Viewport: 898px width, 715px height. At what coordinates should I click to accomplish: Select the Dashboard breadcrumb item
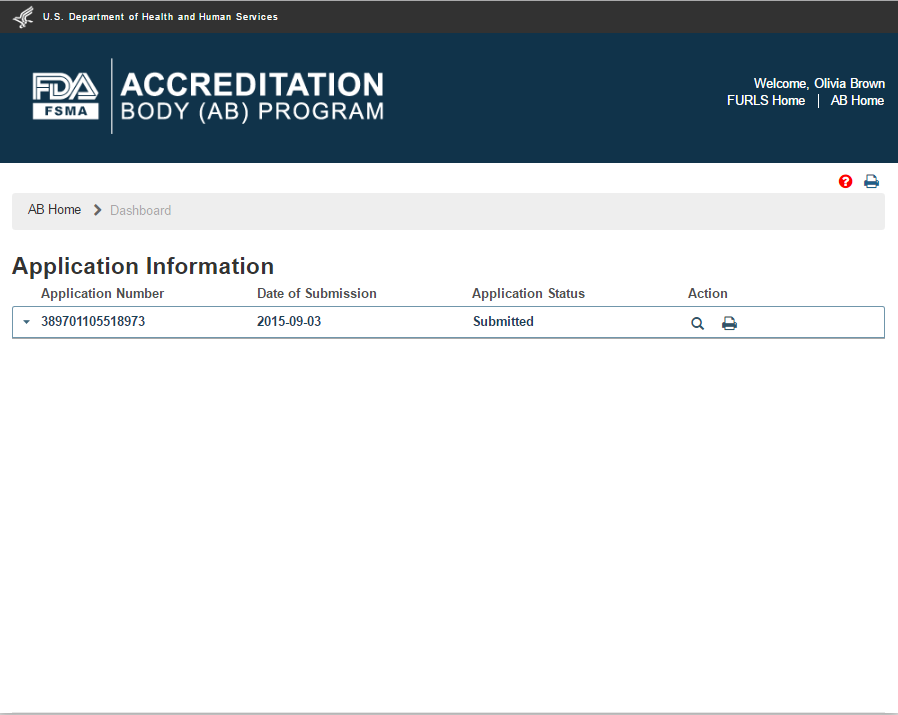point(140,210)
